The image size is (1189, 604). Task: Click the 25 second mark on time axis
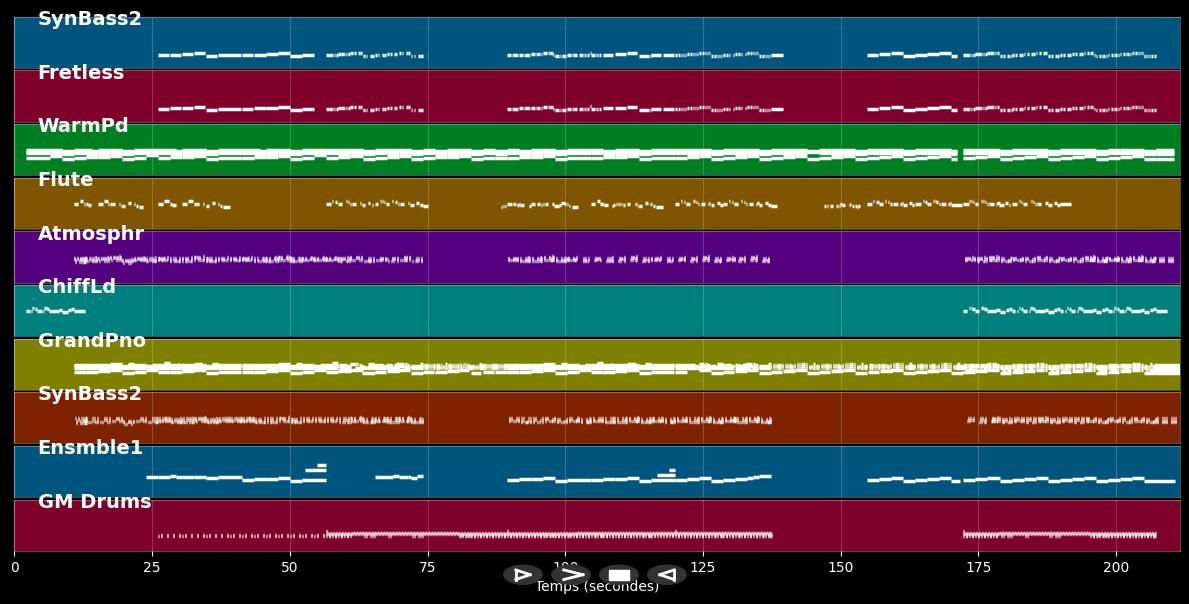pyautogui.click(x=152, y=567)
